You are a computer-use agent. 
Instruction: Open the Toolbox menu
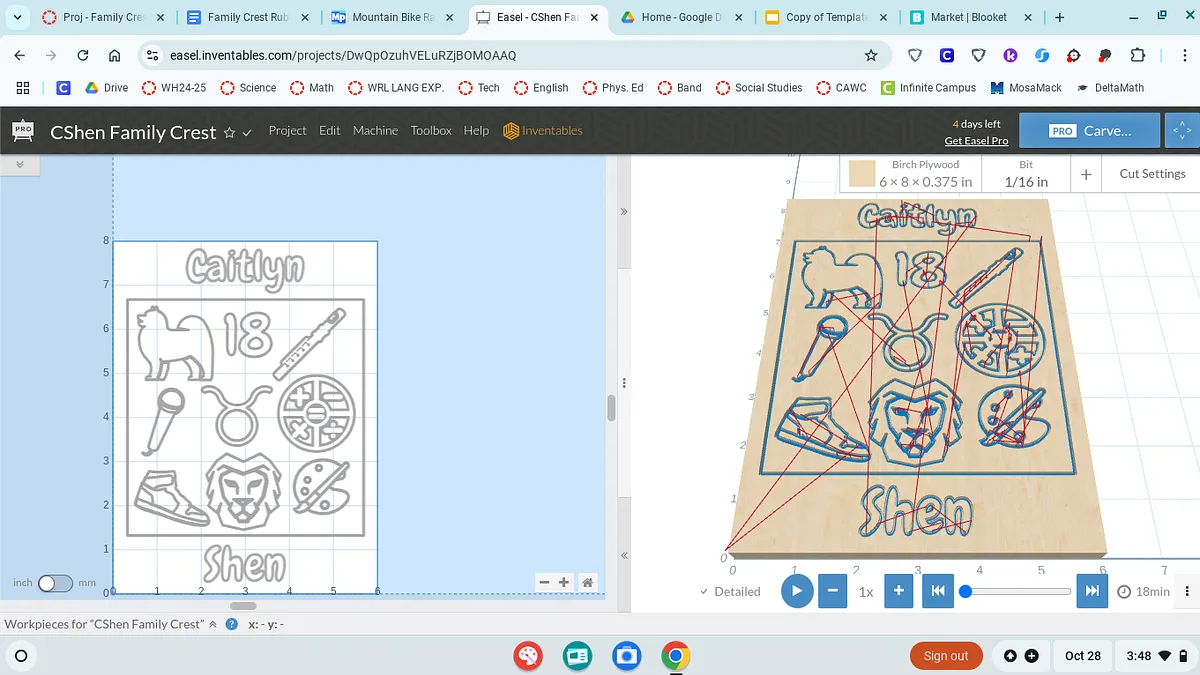[x=431, y=131]
